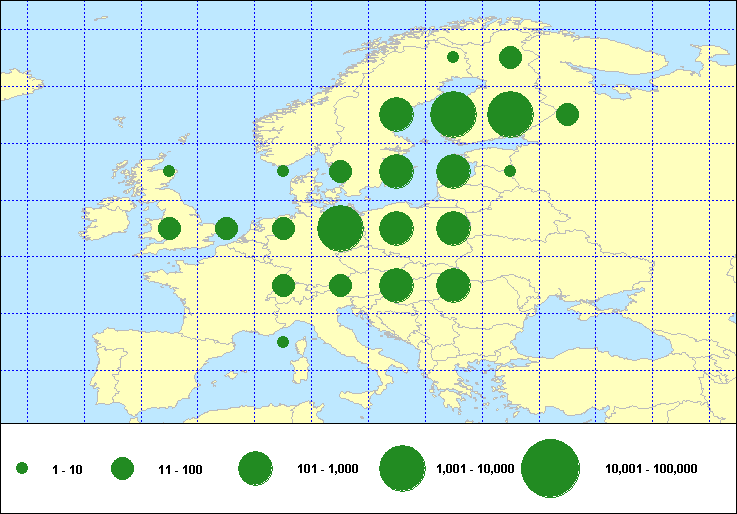This screenshot has width=737, height=514.
Task: Select the medium circle in northern Finland
Action: tap(510, 57)
